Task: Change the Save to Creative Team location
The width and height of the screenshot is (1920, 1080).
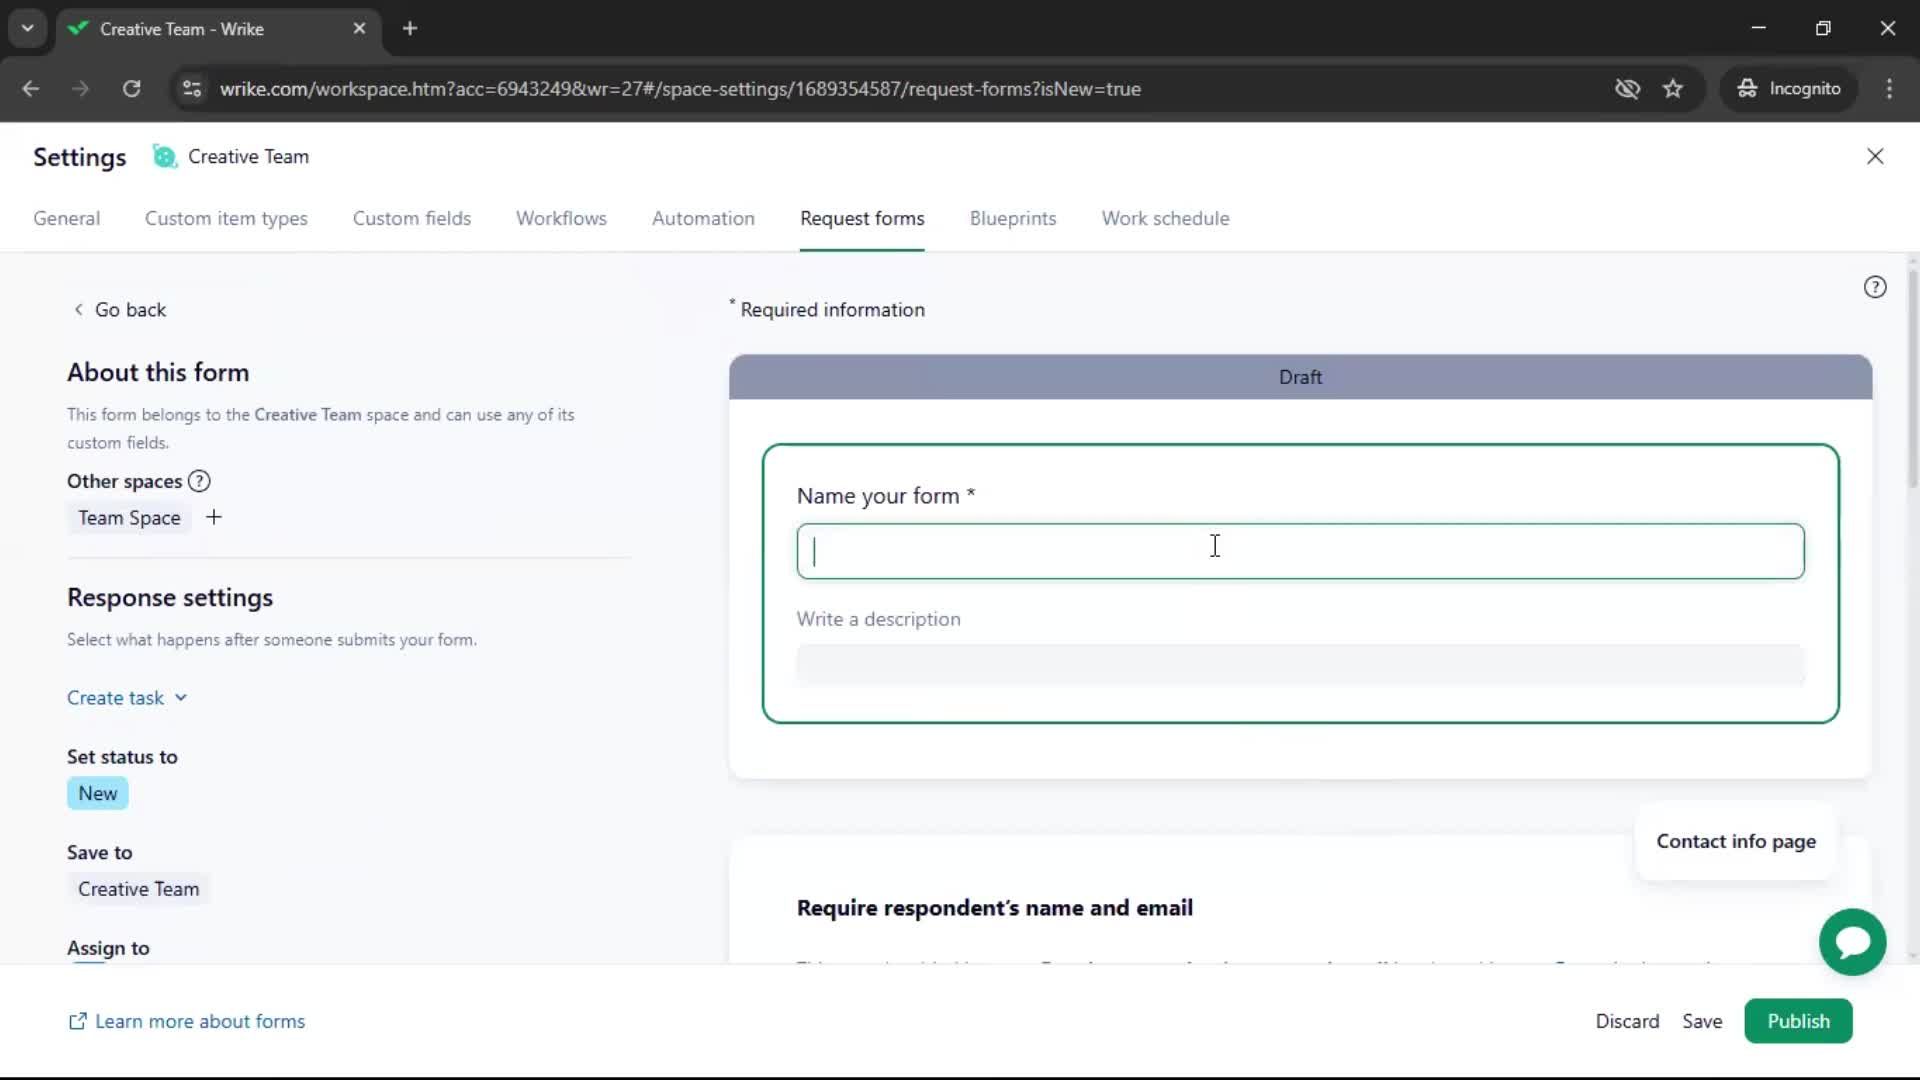Action: [x=138, y=889]
